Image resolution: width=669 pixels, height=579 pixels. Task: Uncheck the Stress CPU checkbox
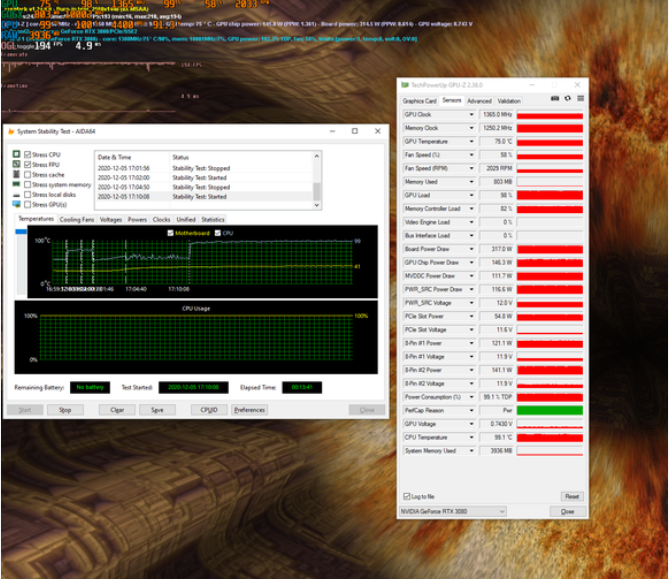pyautogui.click(x=28, y=154)
